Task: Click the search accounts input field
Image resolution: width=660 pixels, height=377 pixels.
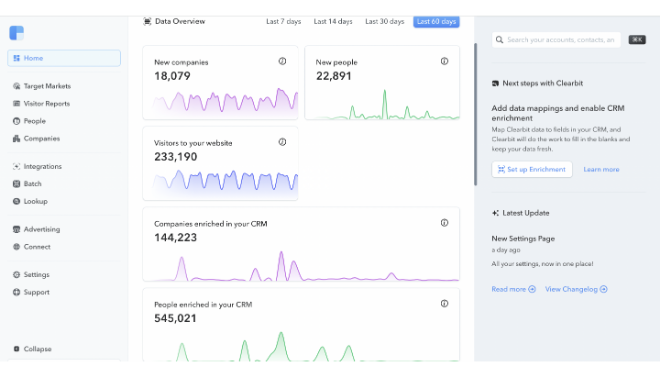Action: (x=556, y=40)
